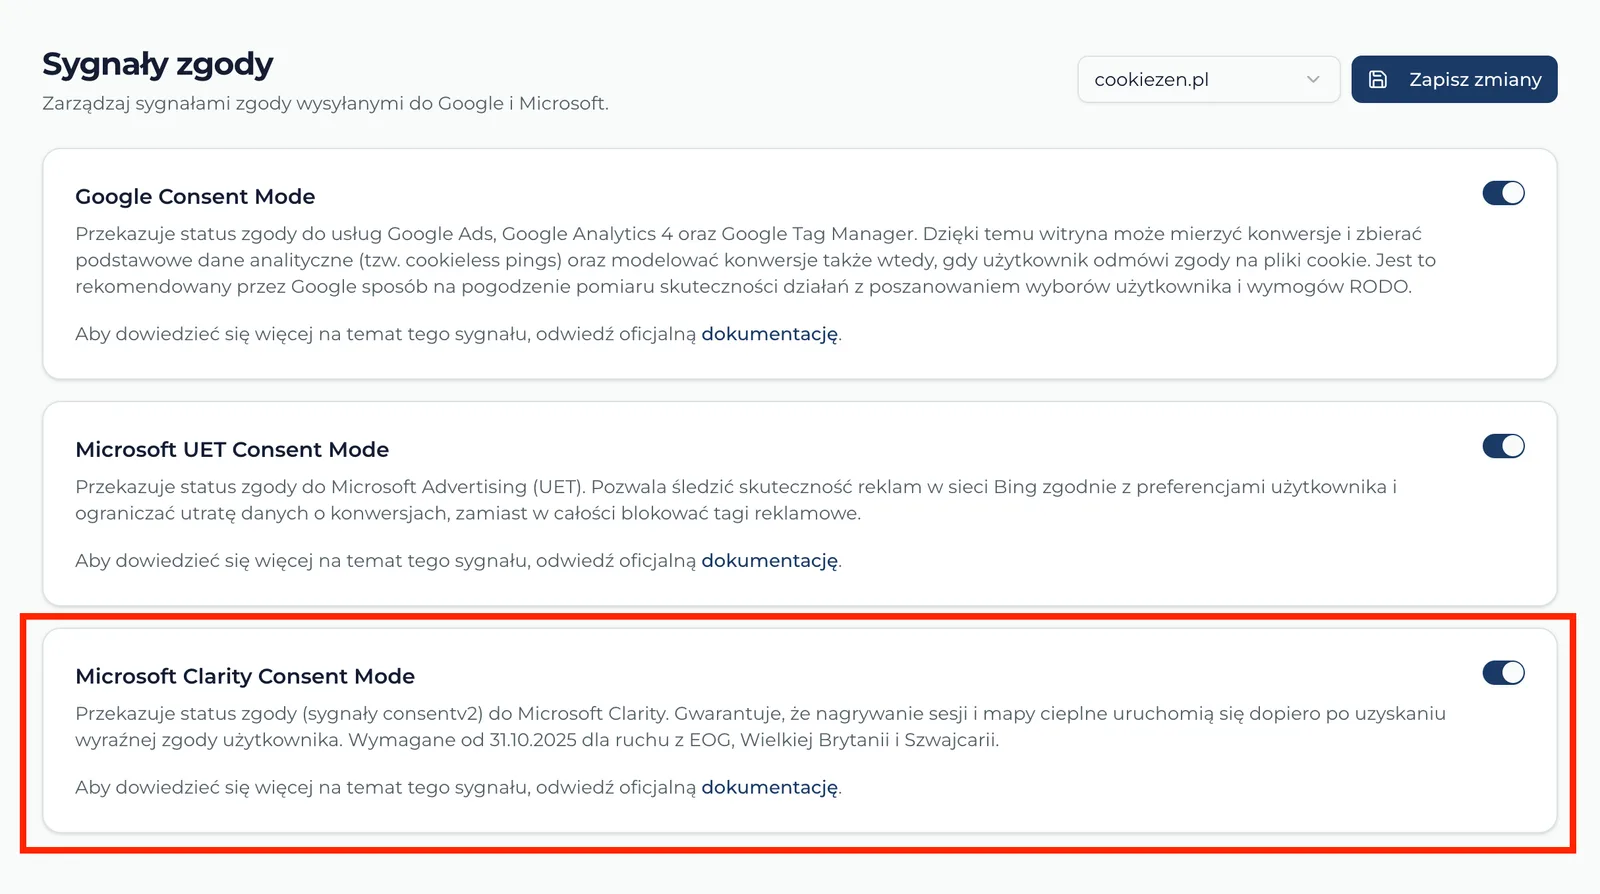Screen dimensions: 1600x894
Task: Save changes with Zapisz zmiany button
Action: (x=1454, y=79)
